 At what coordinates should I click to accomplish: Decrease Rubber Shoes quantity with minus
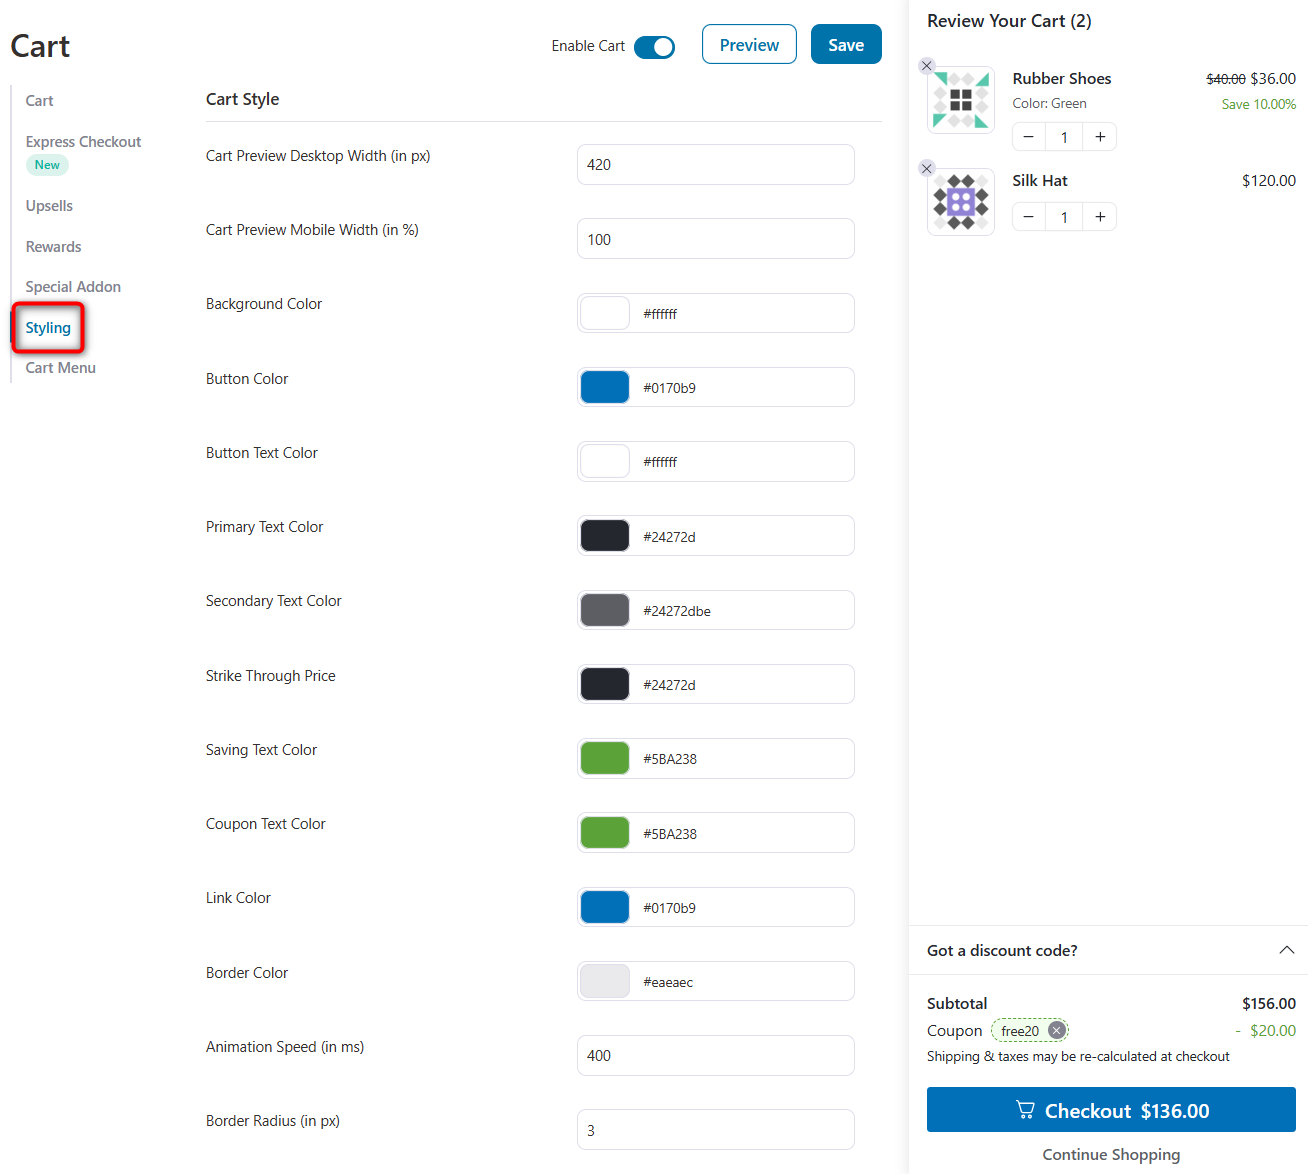pos(1029,137)
